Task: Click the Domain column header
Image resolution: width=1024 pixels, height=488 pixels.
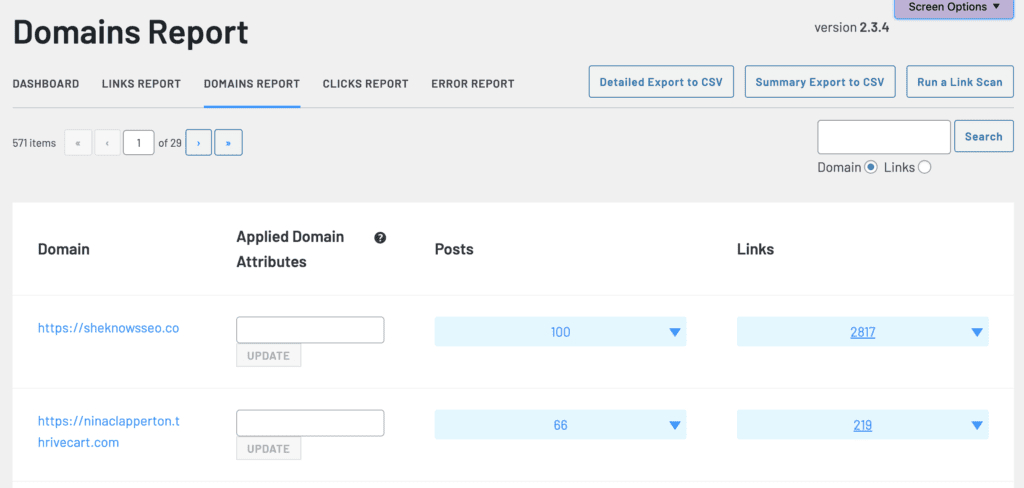Action: click(64, 249)
